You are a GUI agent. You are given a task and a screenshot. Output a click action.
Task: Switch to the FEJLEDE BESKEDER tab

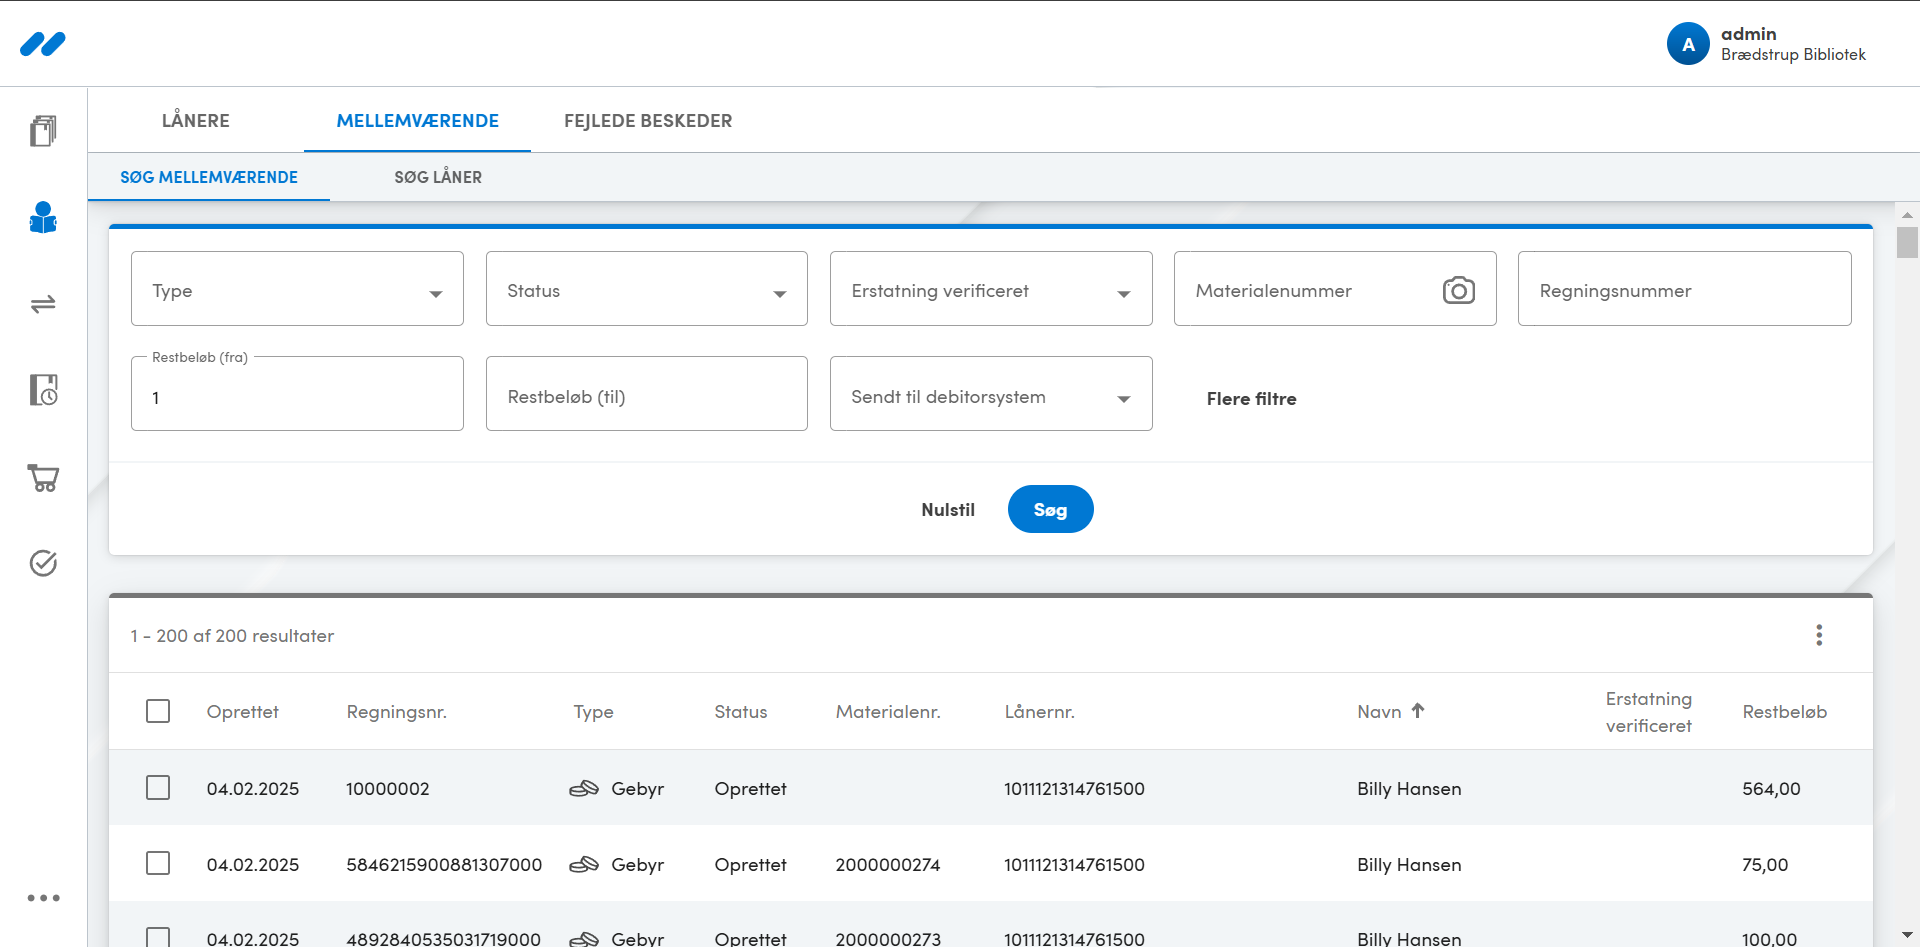tap(648, 121)
